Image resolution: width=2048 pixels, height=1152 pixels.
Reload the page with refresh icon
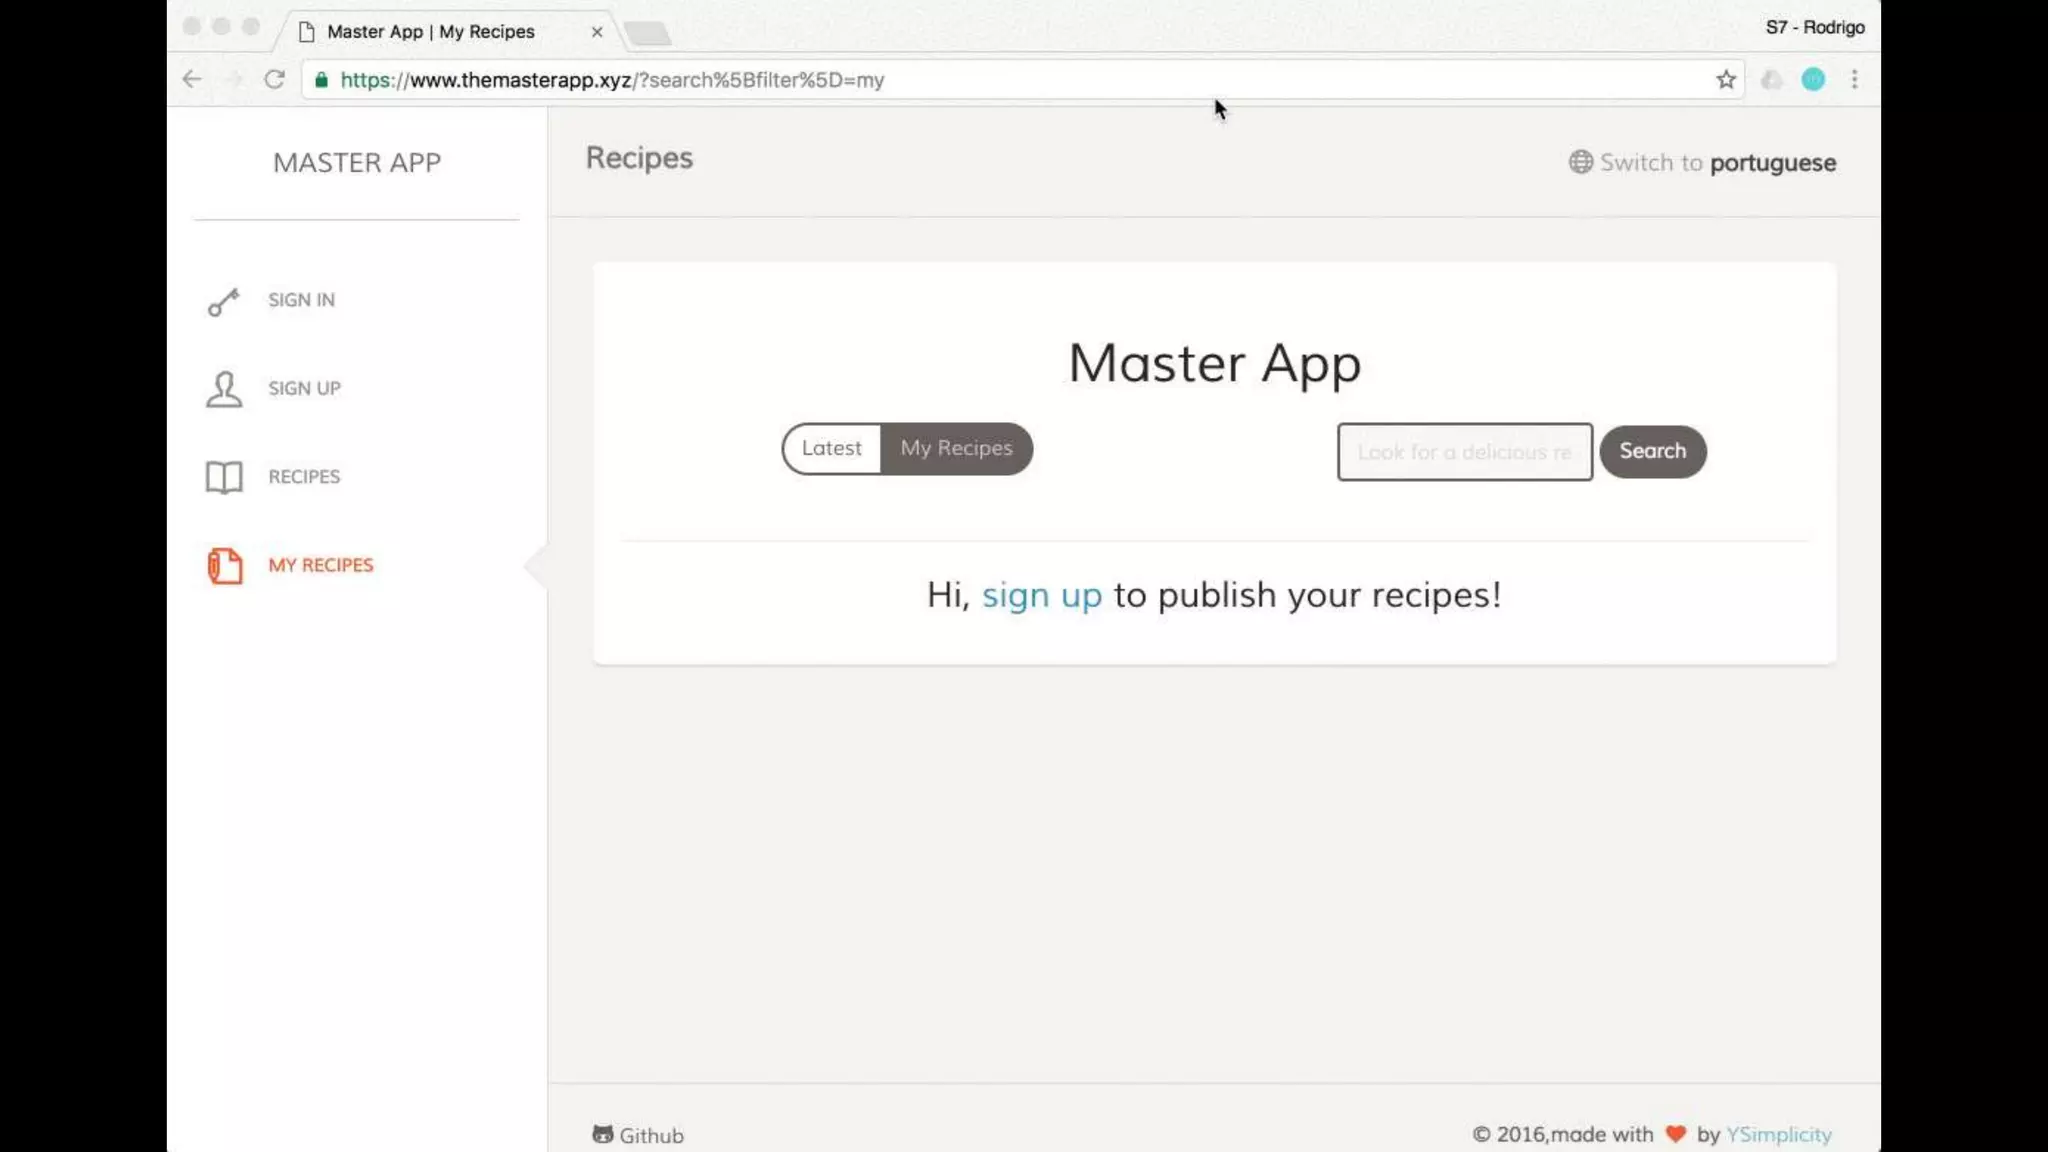274,80
